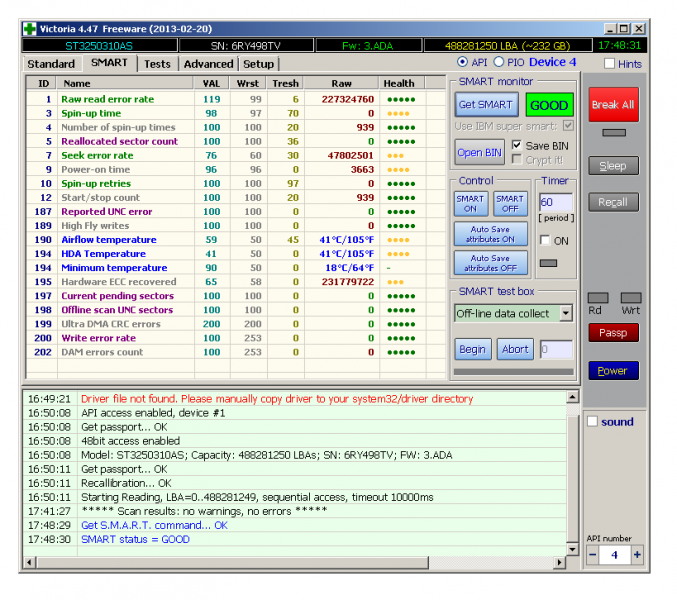Click the Timer period input field
This screenshot has width=677, height=600.
(554, 202)
